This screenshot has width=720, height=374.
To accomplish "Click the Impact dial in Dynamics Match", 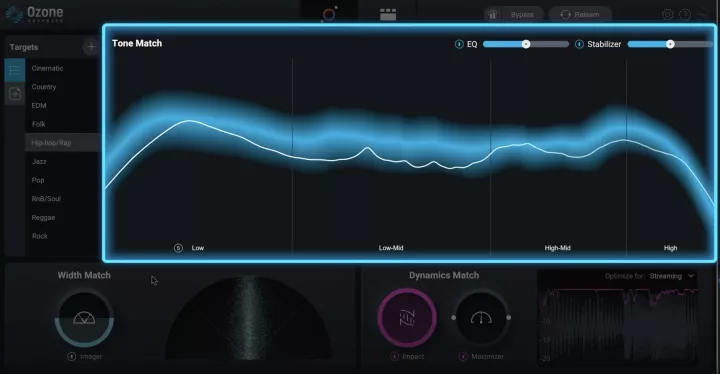I will (x=407, y=317).
